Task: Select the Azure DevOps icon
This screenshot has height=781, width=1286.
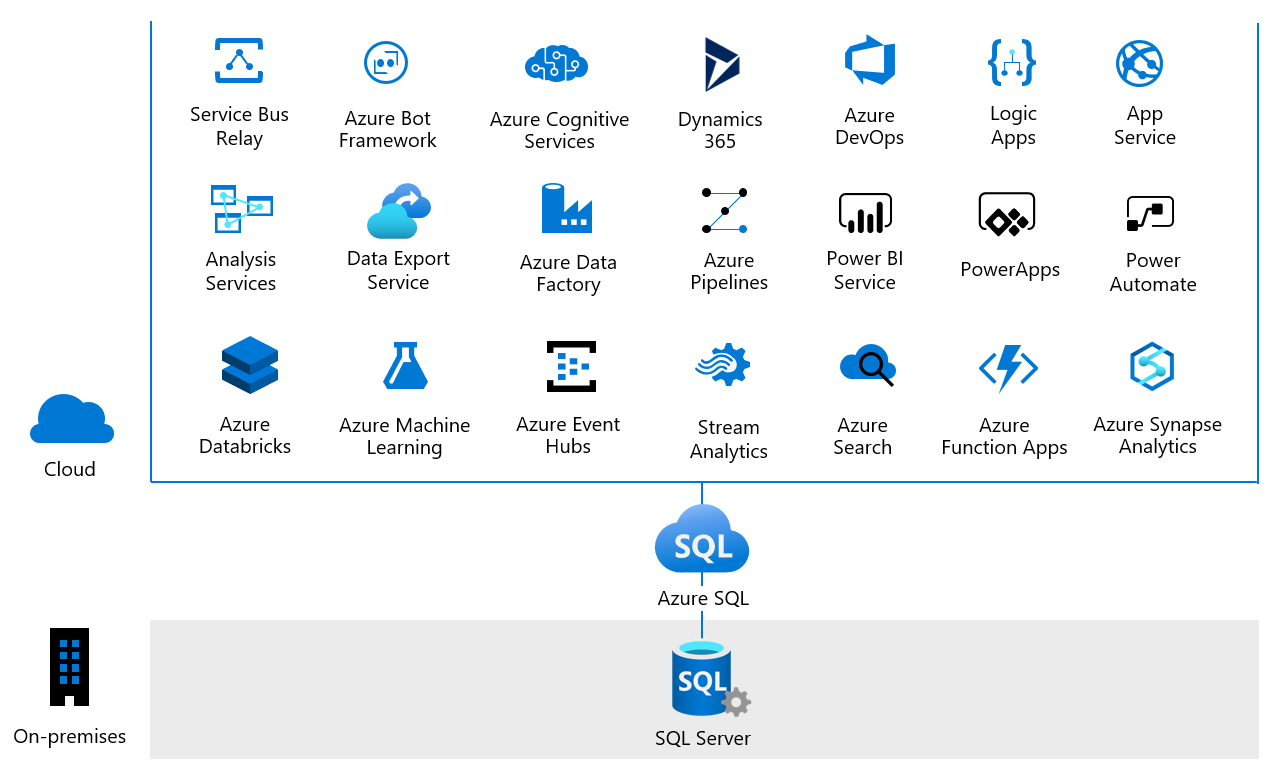Action: pos(869,62)
